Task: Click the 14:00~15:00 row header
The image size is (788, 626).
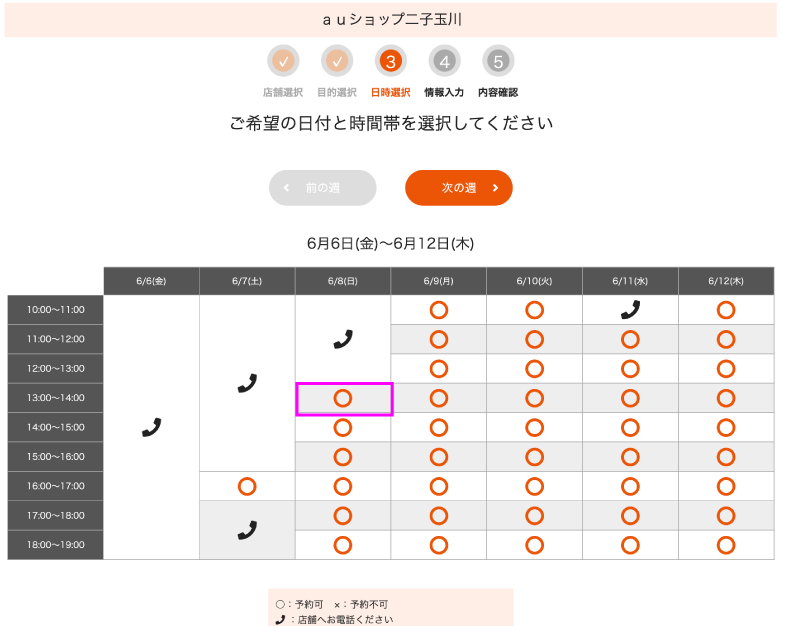Action: coord(55,428)
